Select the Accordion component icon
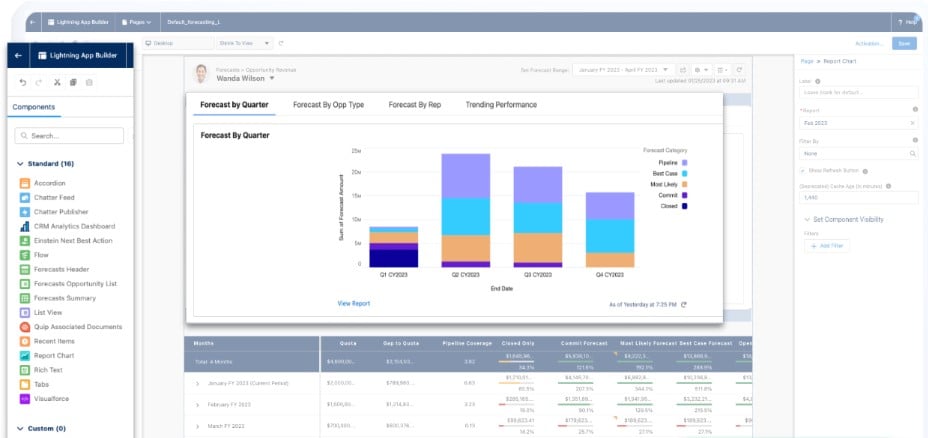This screenshot has width=928, height=438. [x=24, y=183]
